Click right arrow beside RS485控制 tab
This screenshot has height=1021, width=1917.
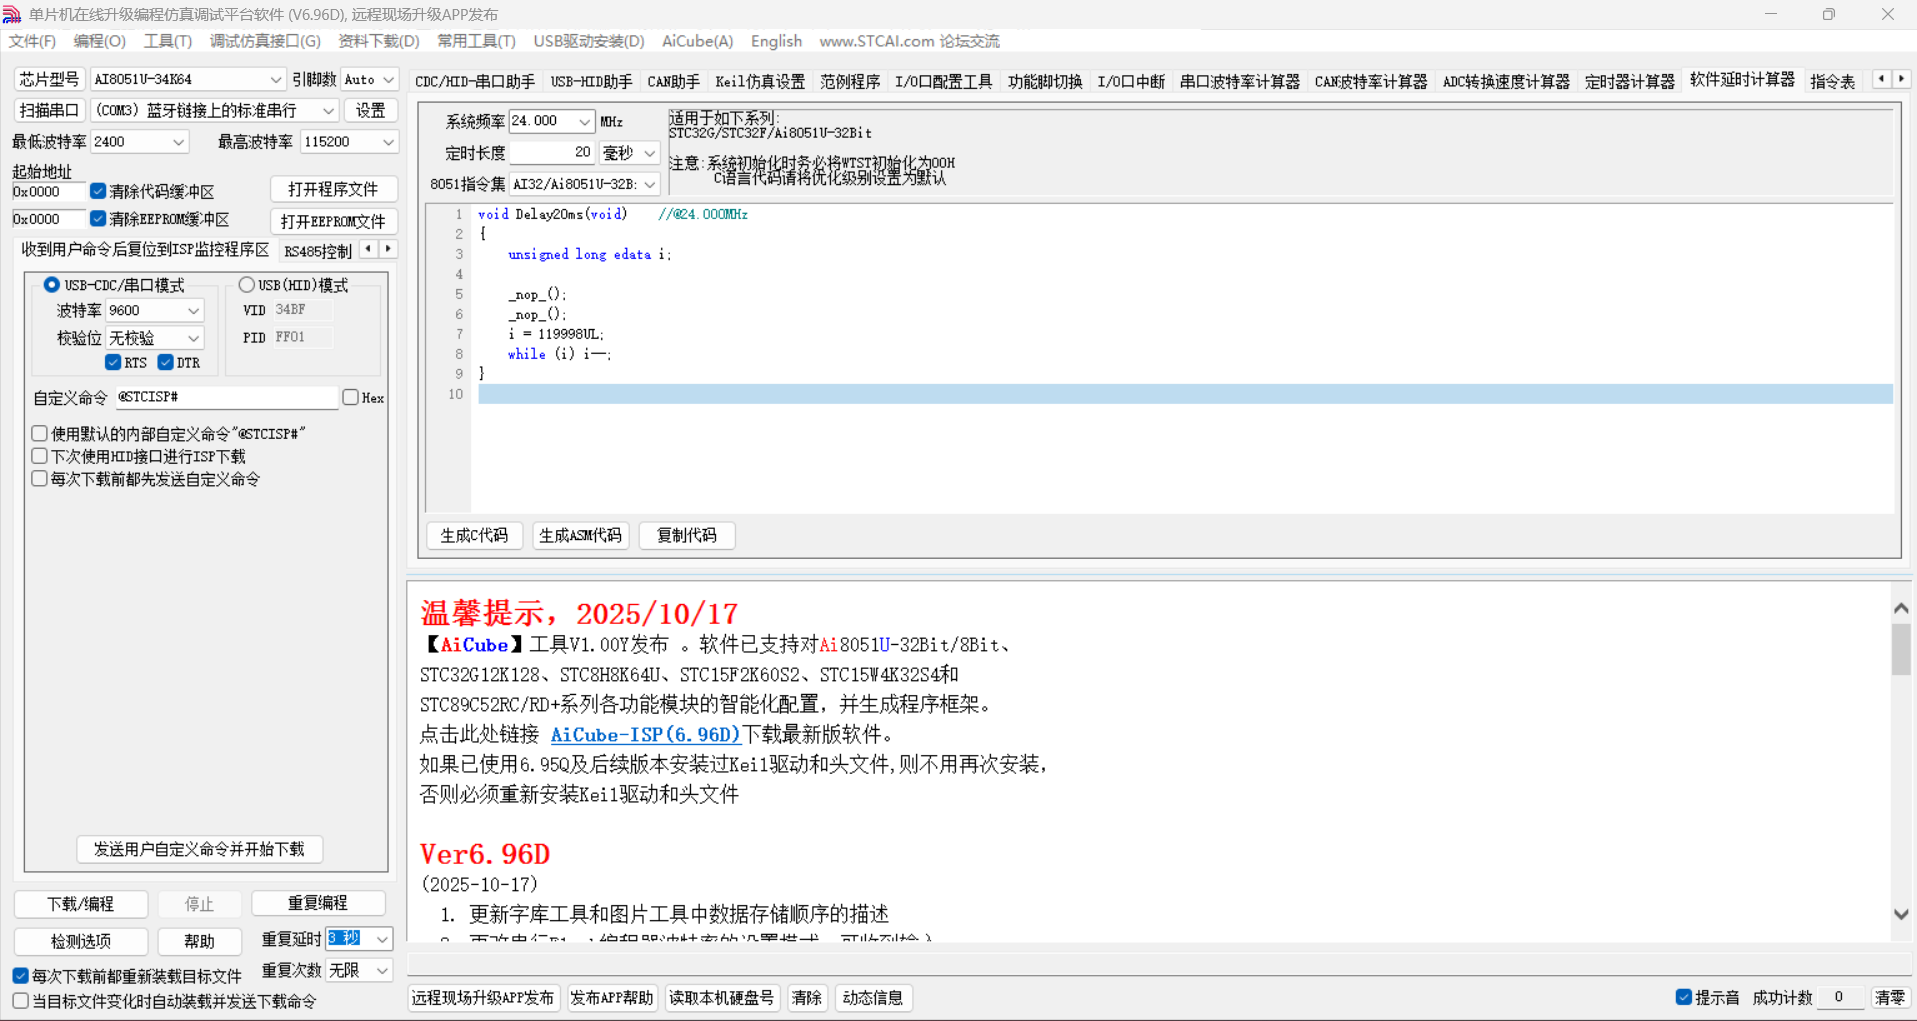[388, 249]
